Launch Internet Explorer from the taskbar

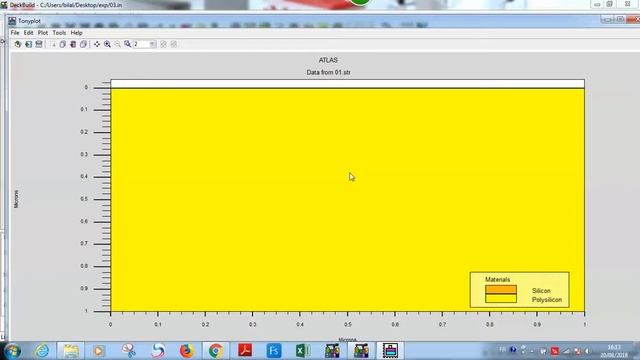(x=42, y=351)
